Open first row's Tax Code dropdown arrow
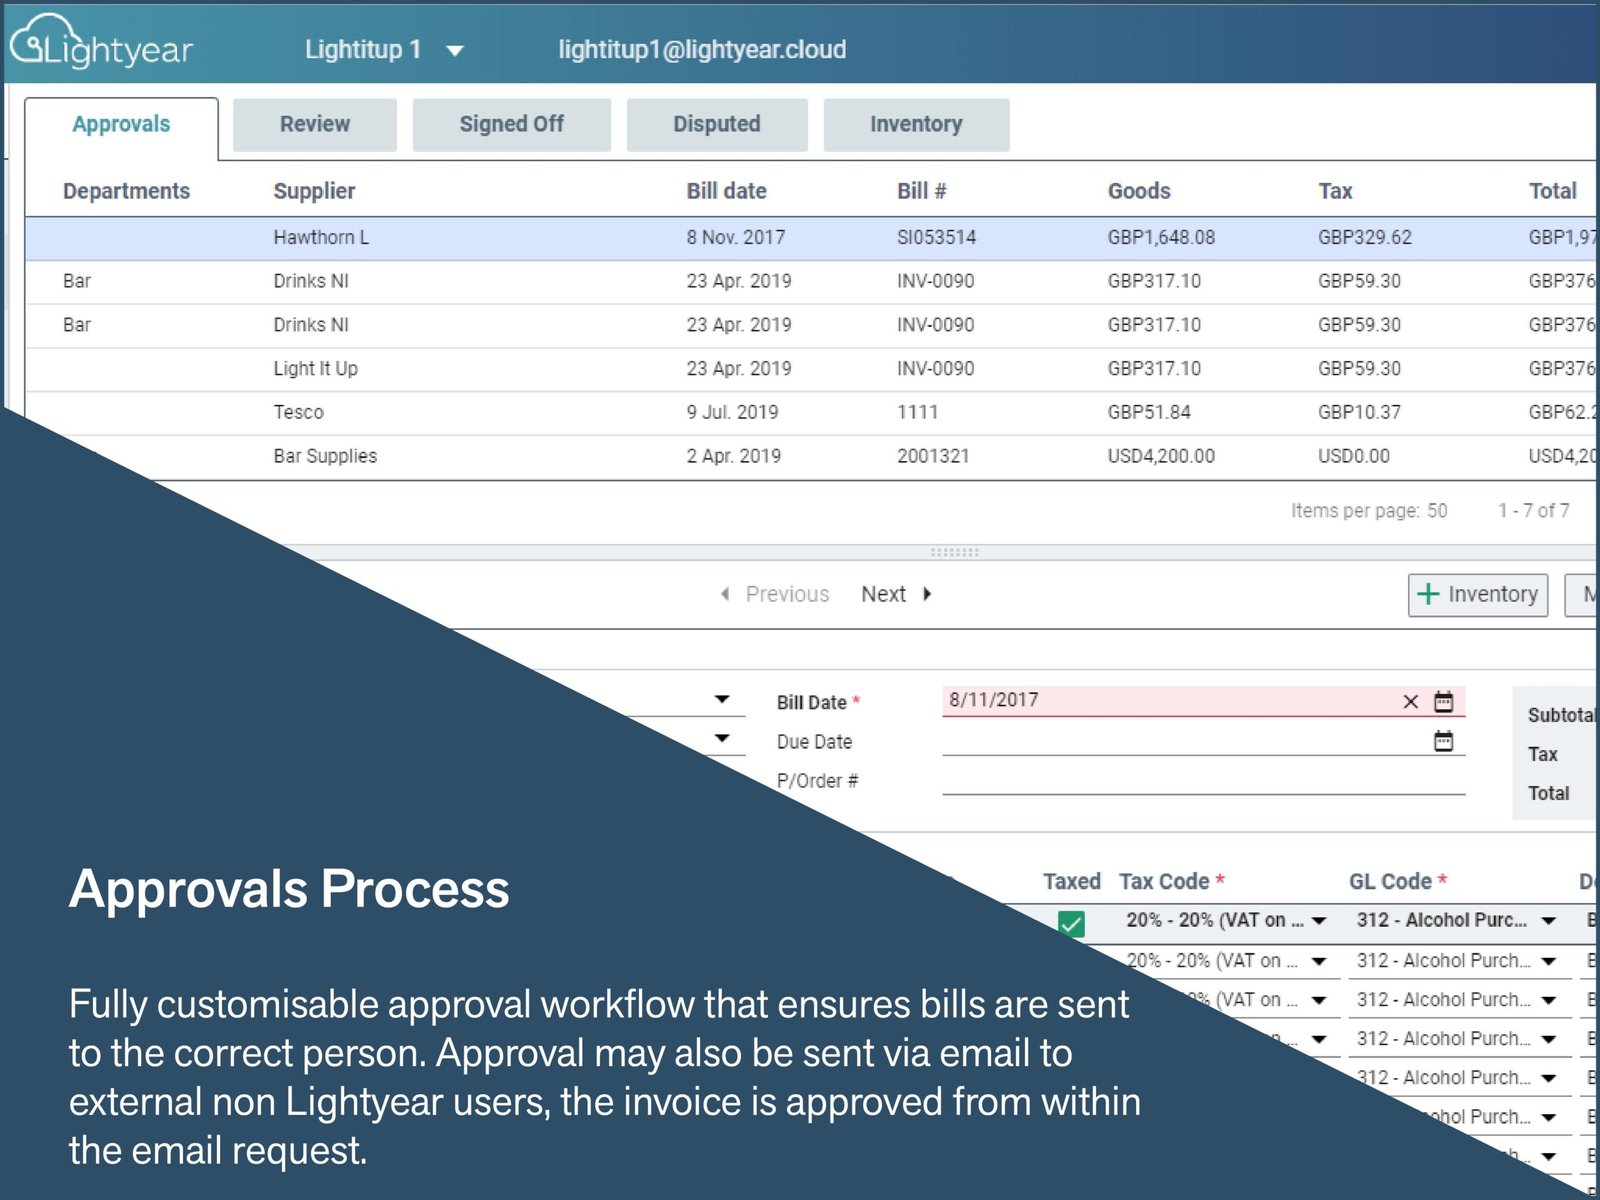Screen dimensions: 1600x1200 (x=1319, y=921)
